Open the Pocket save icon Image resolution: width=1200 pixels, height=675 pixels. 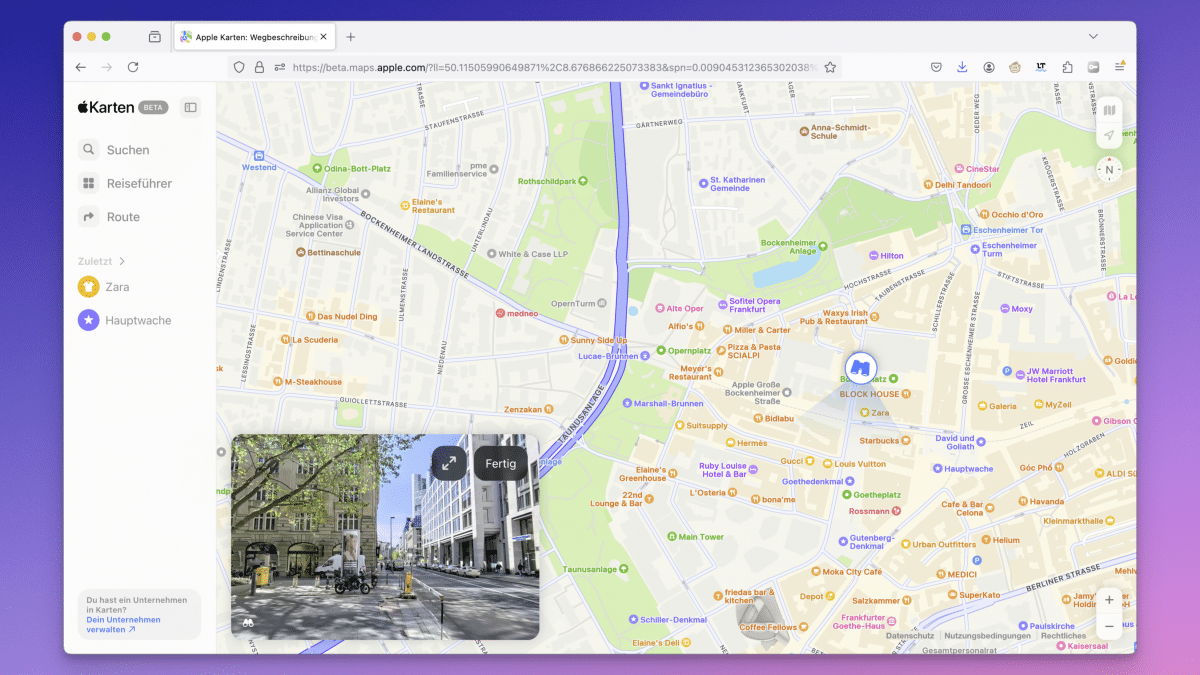pos(936,67)
